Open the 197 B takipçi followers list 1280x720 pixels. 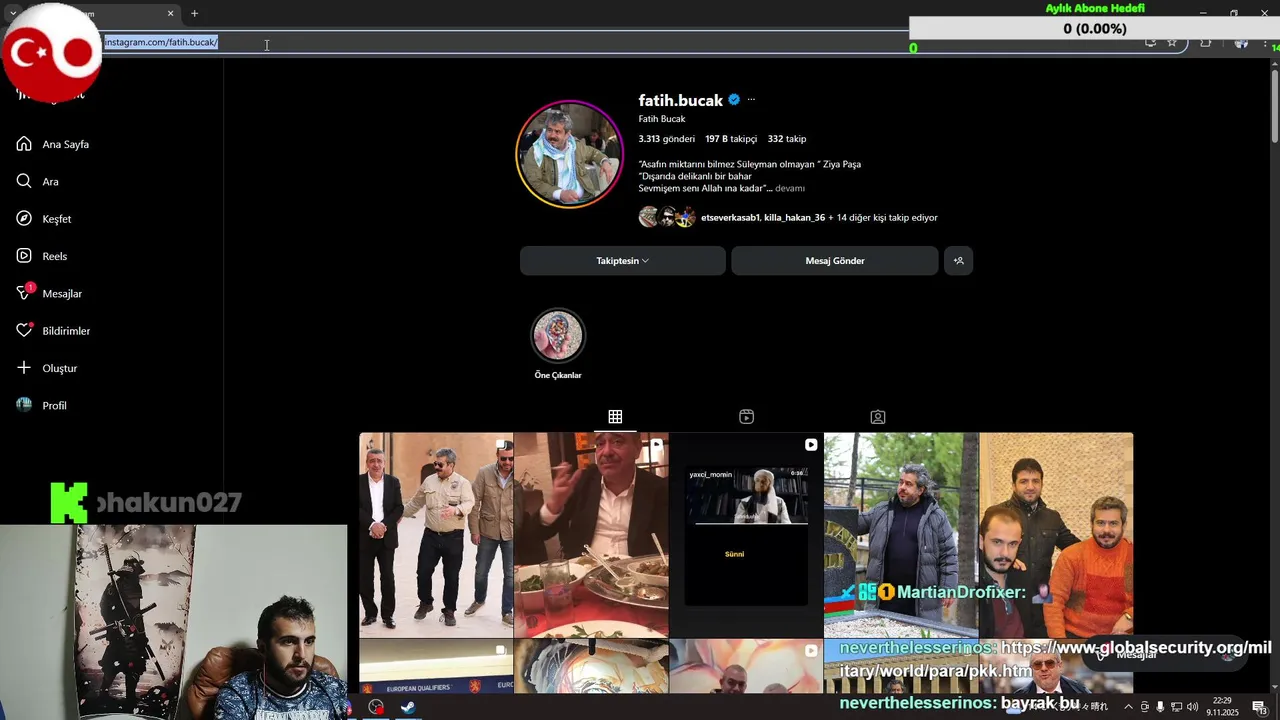pos(731,139)
